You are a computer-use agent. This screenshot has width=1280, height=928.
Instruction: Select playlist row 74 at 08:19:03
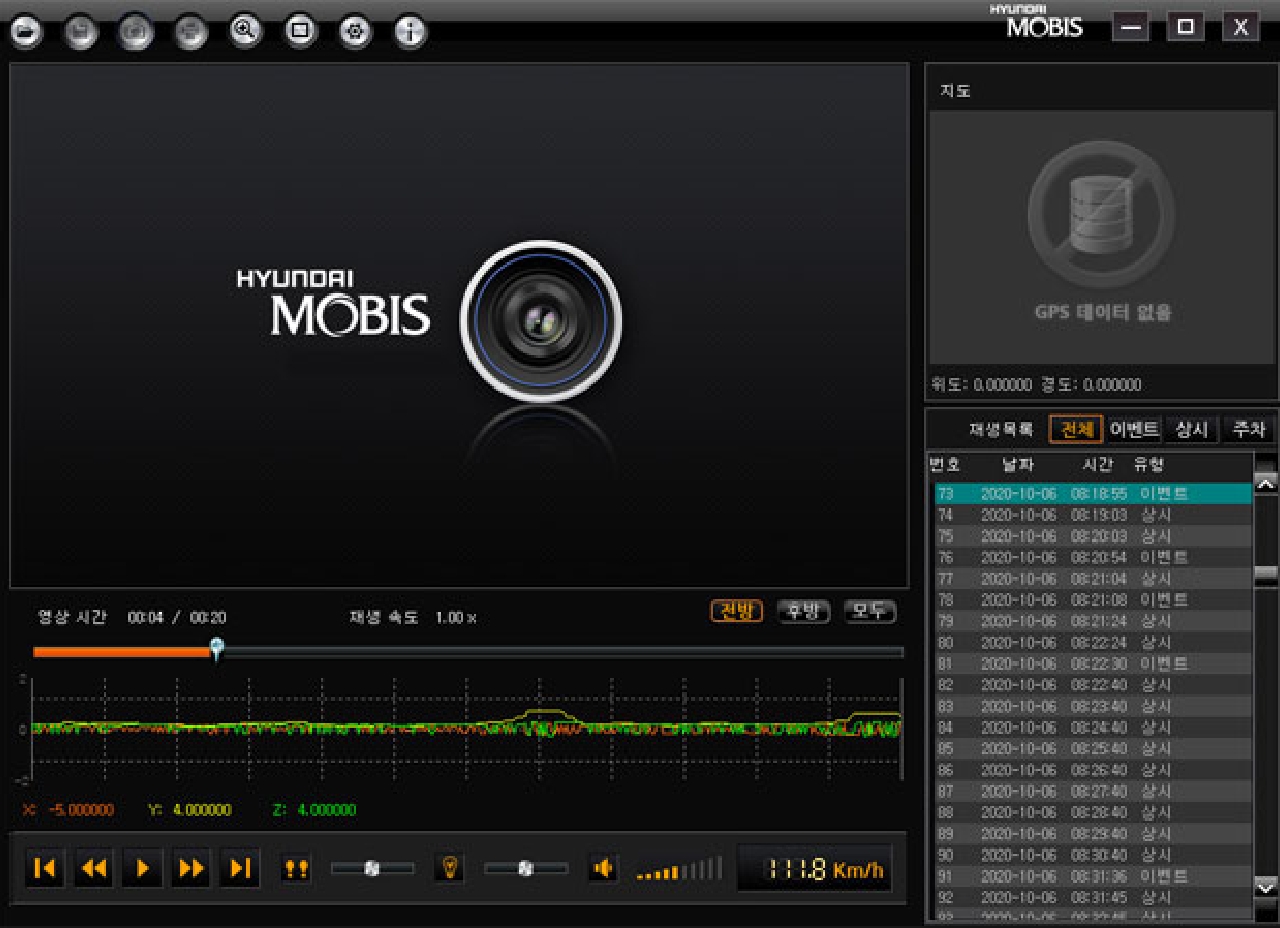[x=1093, y=515]
